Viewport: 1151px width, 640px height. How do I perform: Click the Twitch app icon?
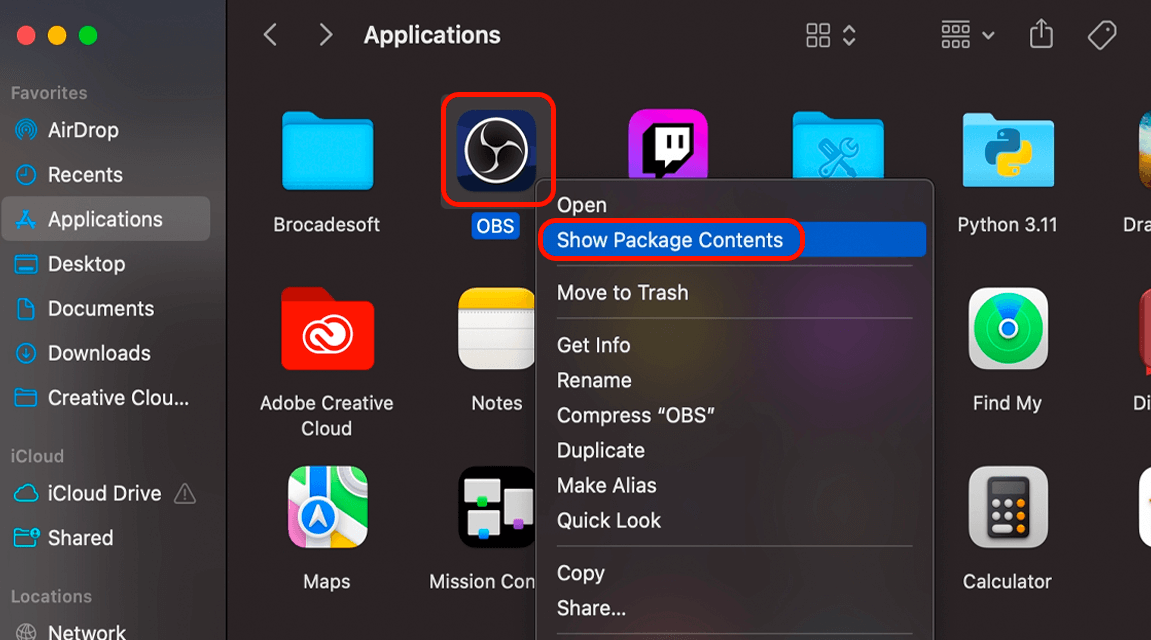coord(667,146)
